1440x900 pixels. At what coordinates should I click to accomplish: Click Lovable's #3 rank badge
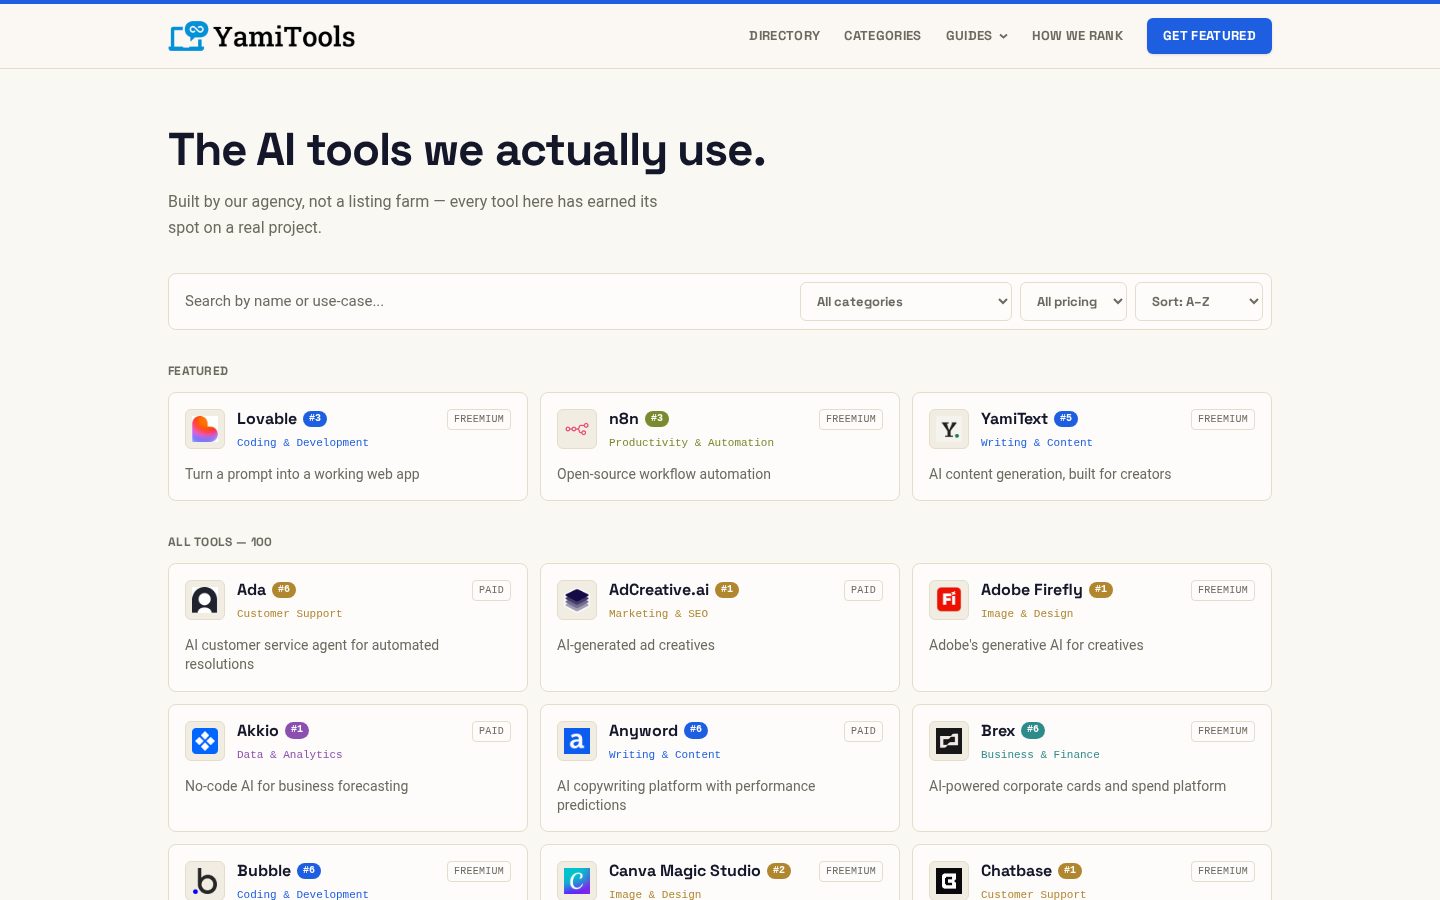click(x=315, y=419)
